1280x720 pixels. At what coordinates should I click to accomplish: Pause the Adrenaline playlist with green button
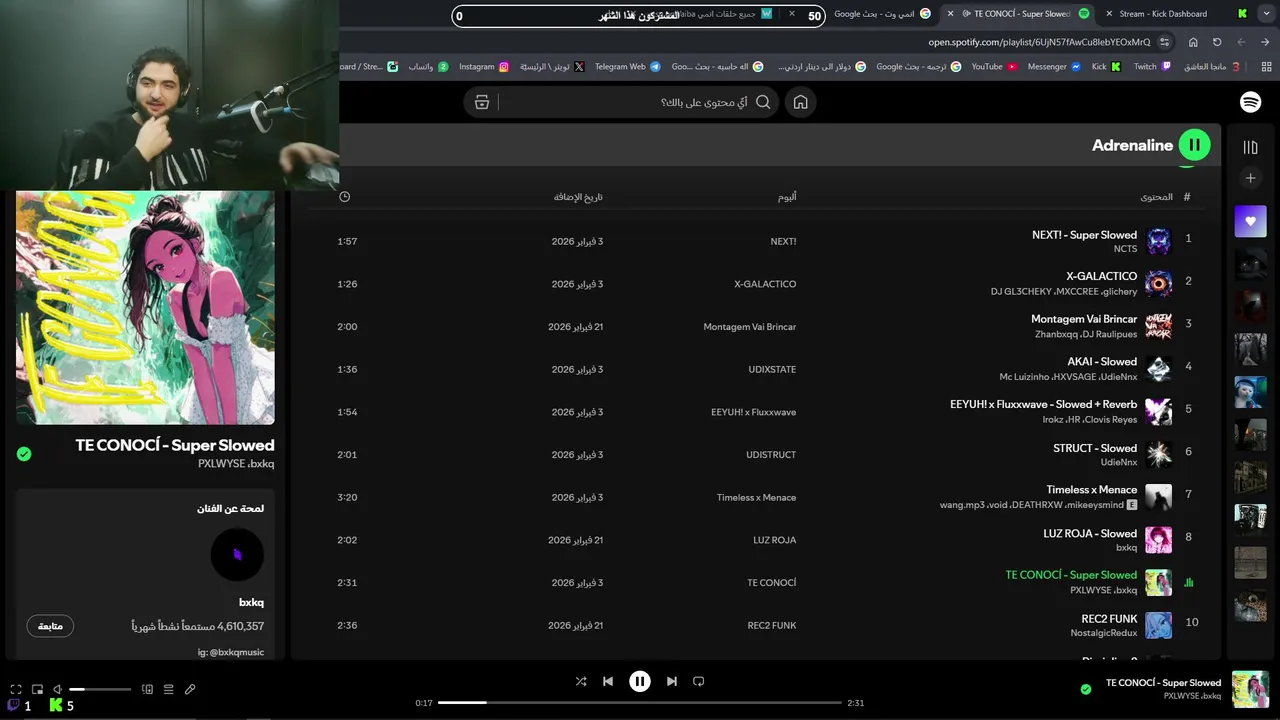pyautogui.click(x=1194, y=145)
